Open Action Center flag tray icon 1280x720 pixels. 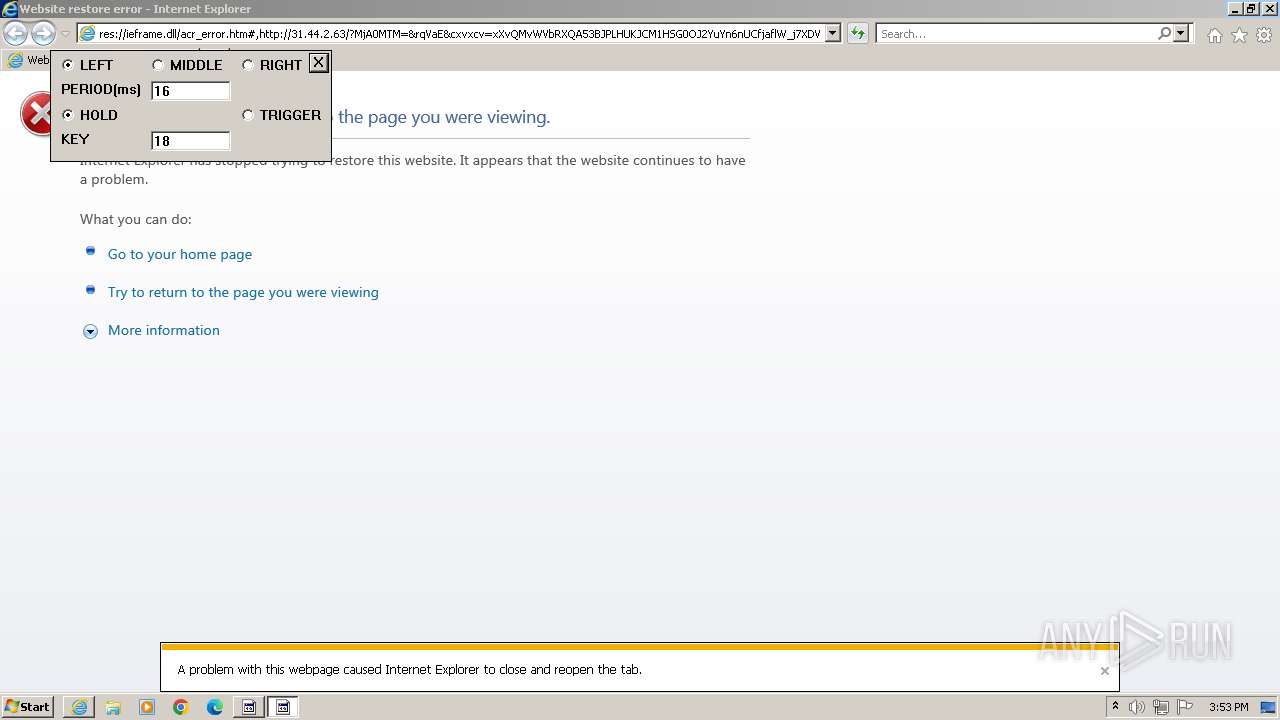coord(1185,707)
